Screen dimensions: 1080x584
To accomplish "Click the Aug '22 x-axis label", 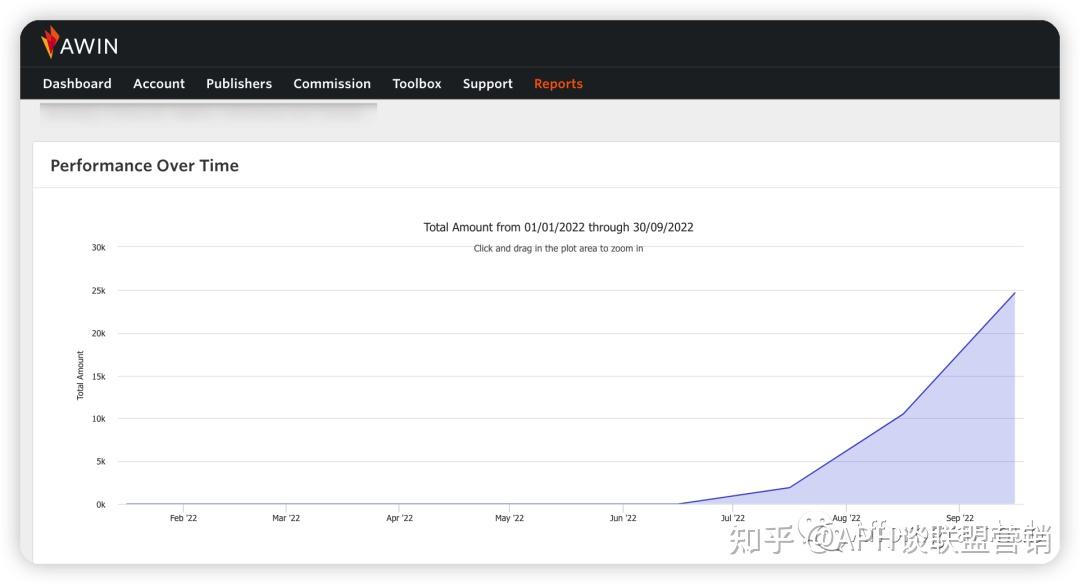I will tap(846, 518).
